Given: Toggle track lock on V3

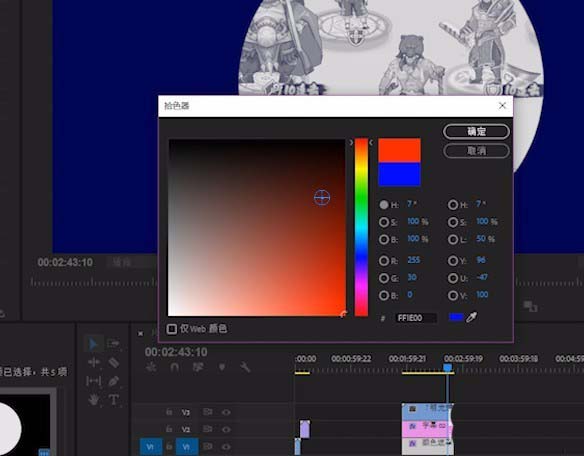Looking at the screenshot, I should pyautogui.click(x=169, y=412).
